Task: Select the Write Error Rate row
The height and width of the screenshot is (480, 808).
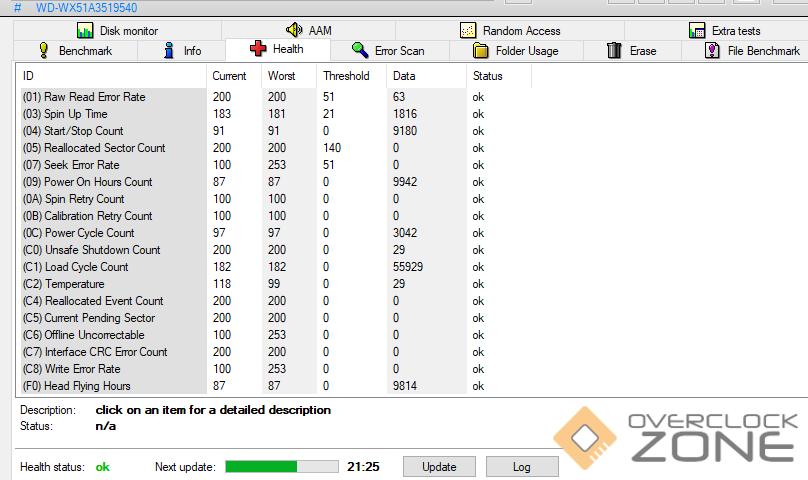Action: 276,369
